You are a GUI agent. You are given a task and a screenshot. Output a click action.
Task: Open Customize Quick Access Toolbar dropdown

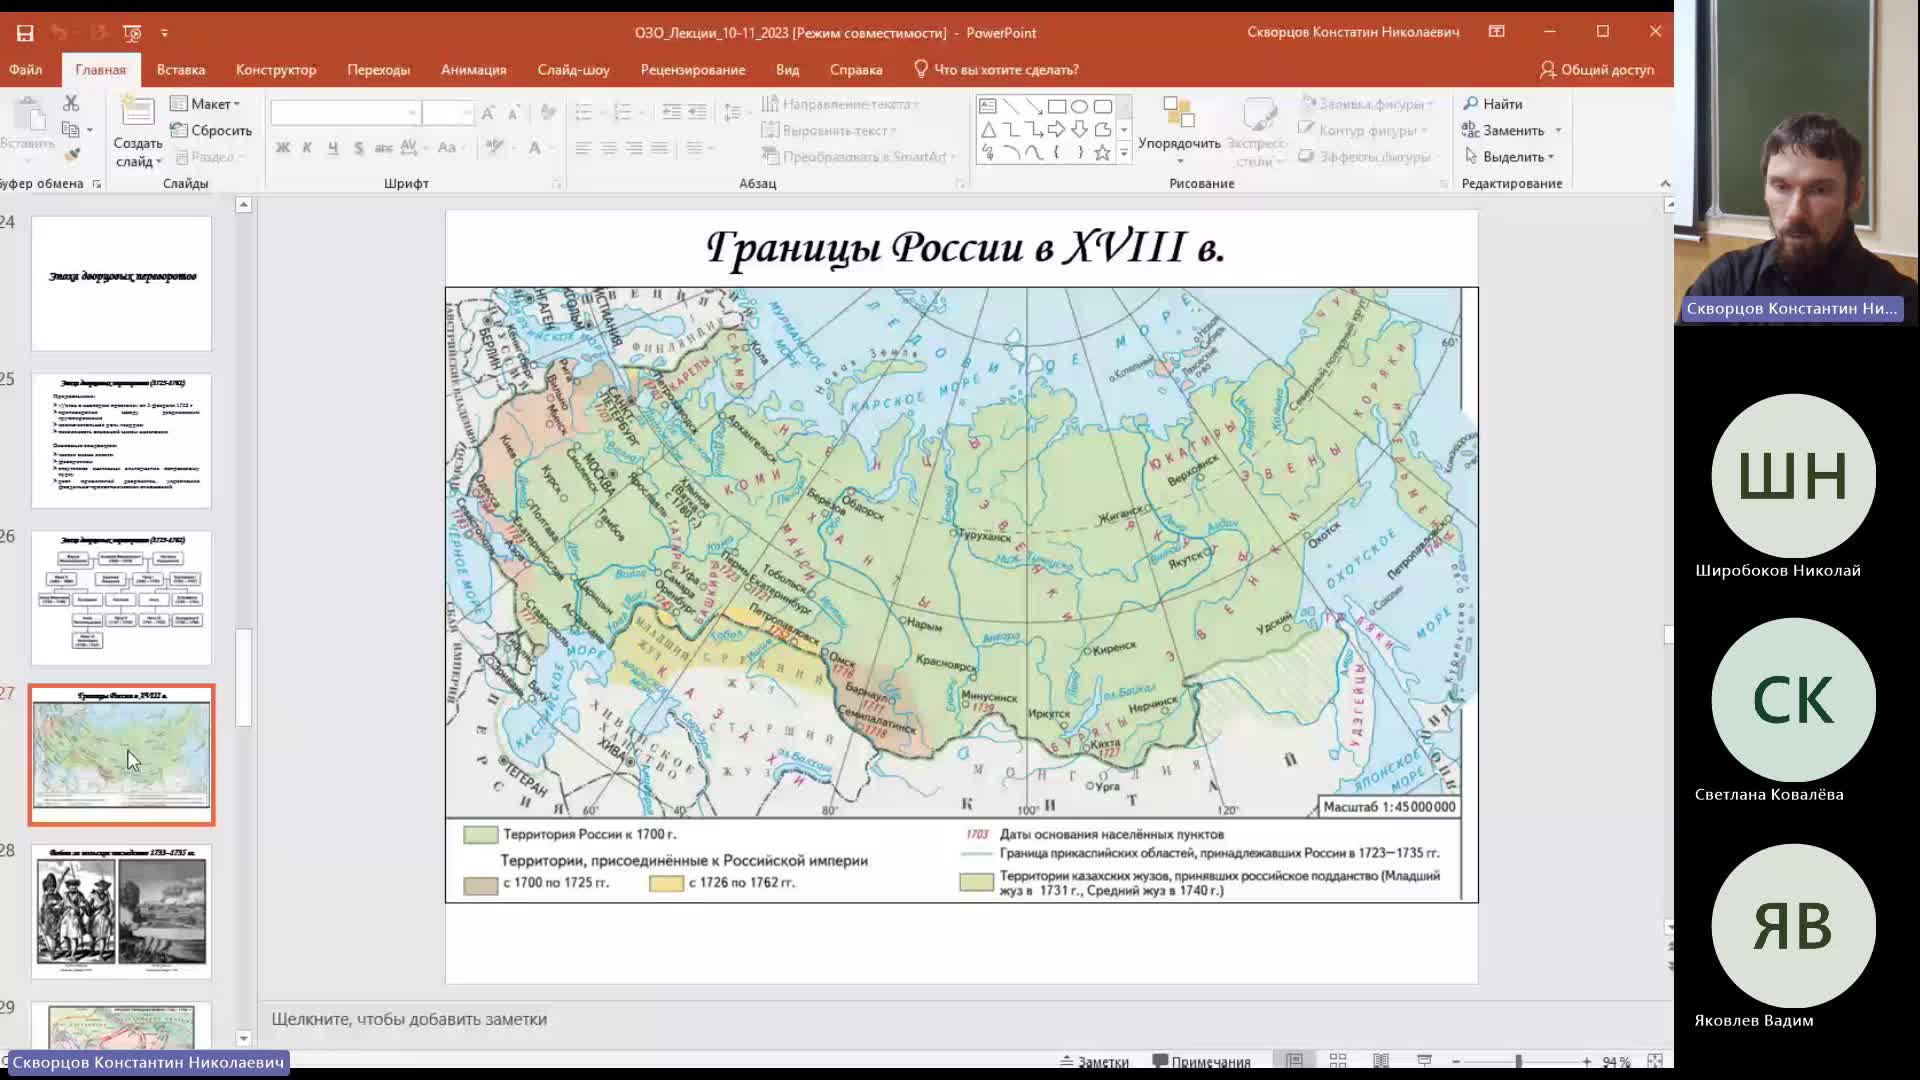(164, 33)
